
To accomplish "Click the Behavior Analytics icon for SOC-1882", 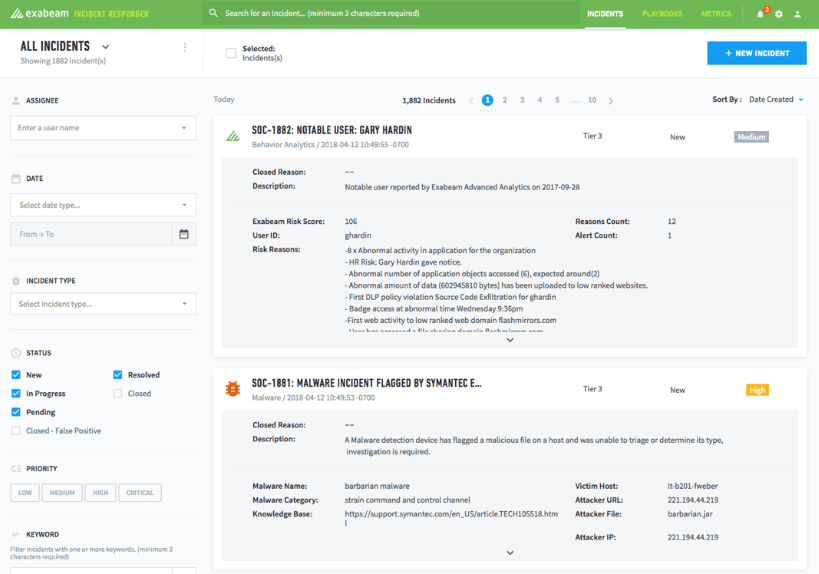I will (233, 136).
